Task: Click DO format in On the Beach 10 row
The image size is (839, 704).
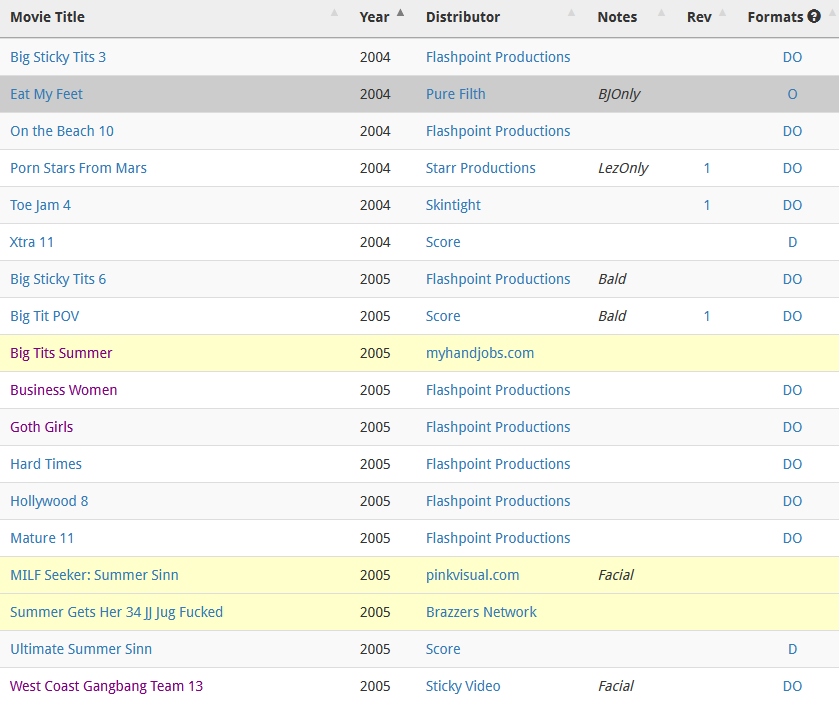Action: (x=792, y=131)
